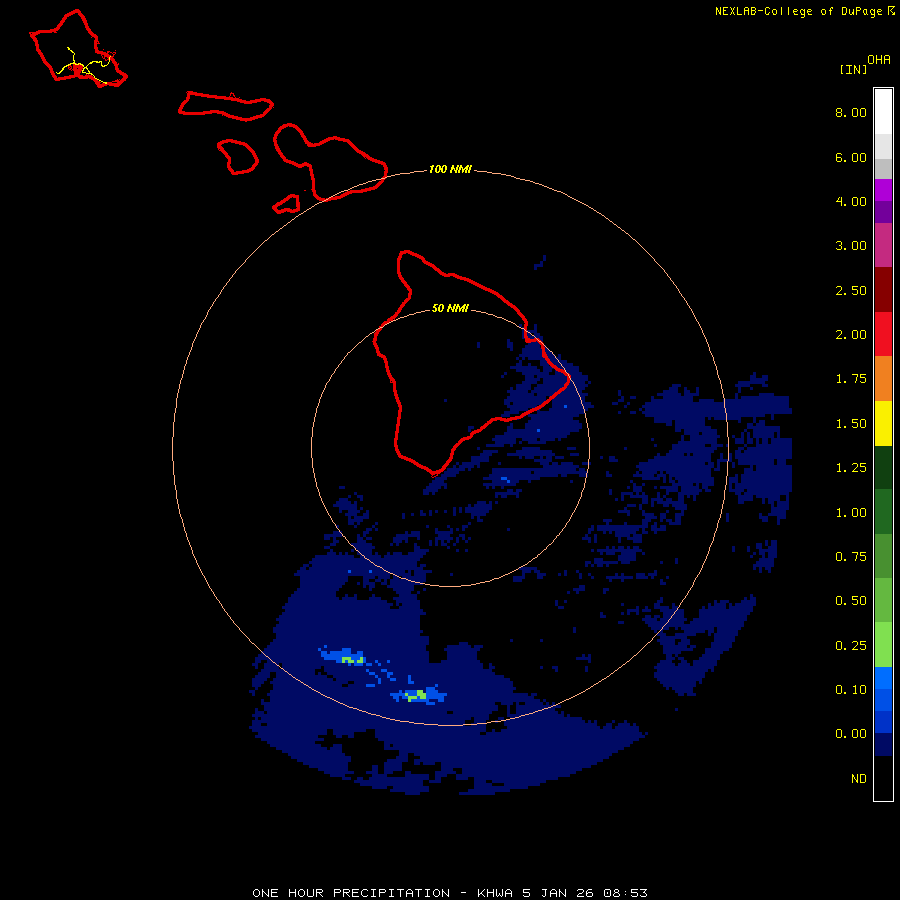Image resolution: width=900 pixels, height=900 pixels.
Task: Click the OHA product label
Action: pyautogui.click(x=879, y=60)
